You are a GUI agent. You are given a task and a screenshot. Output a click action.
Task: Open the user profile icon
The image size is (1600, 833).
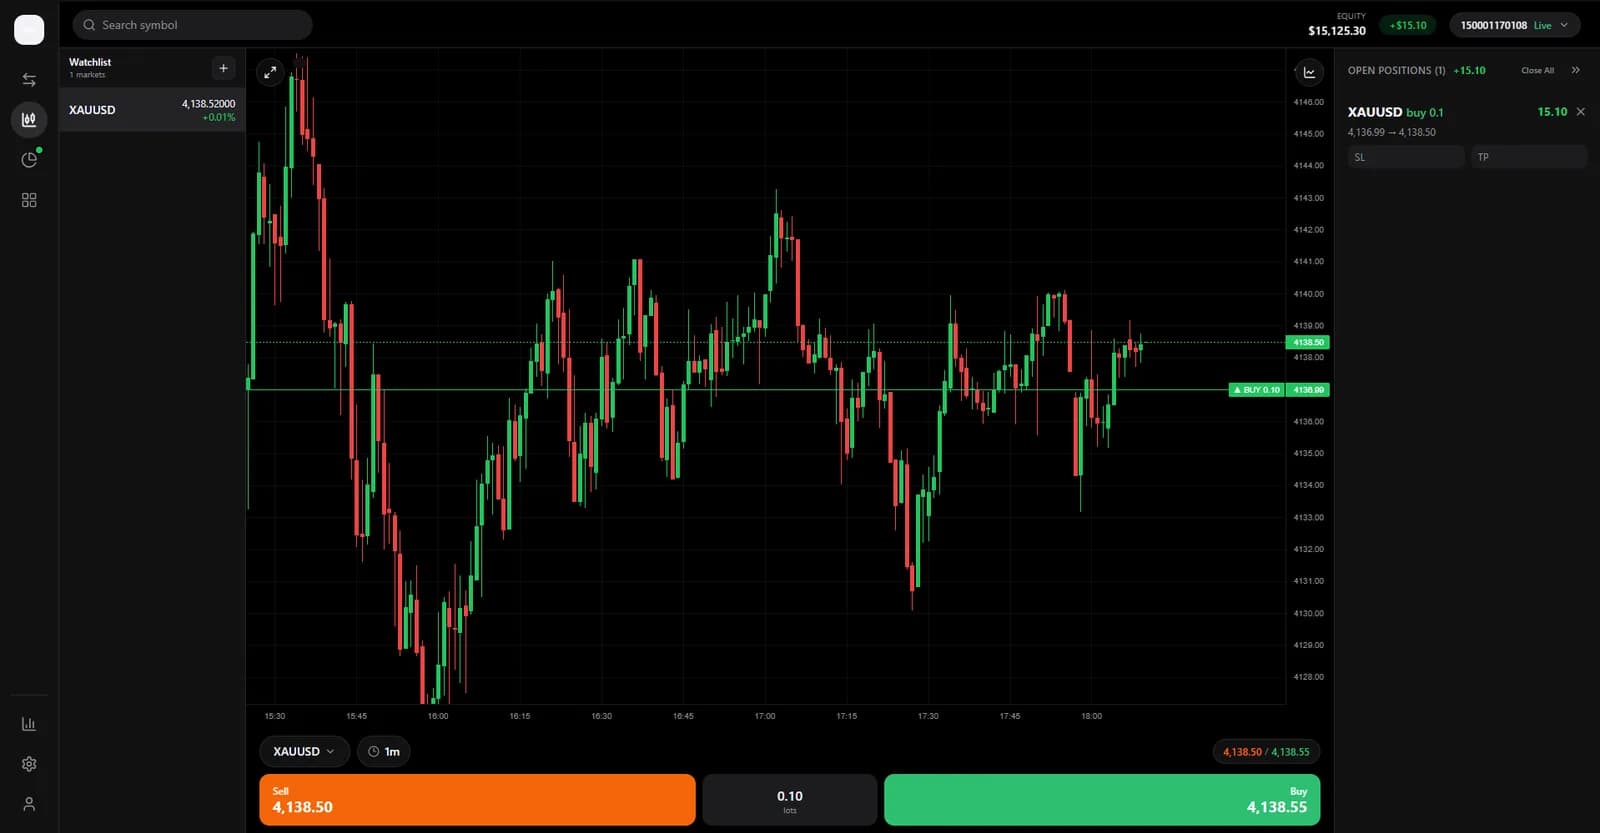[x=29, y=804]
